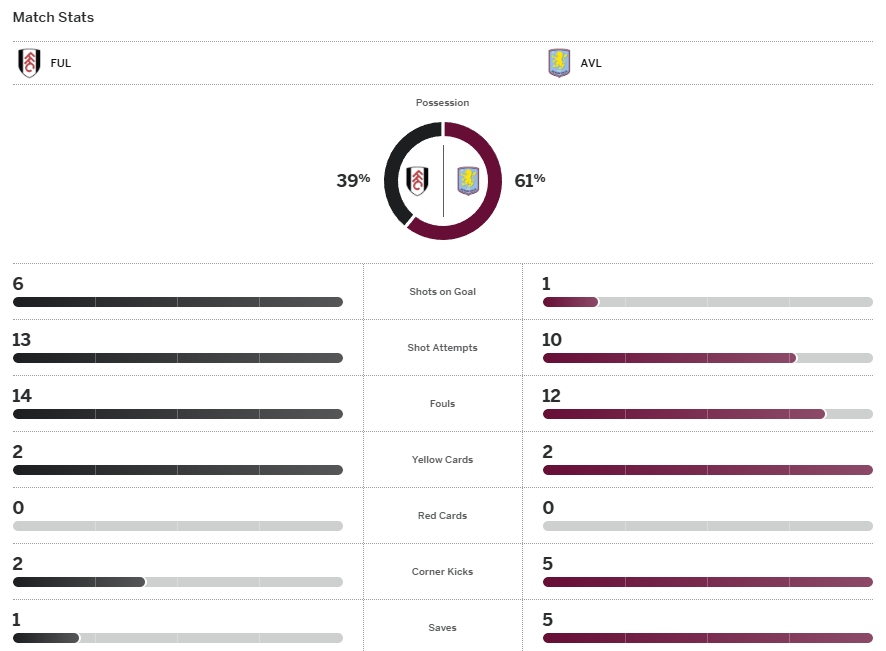Screen dimensions: 886x651
Task: Click the AVL team name link
Action: (x=591, y=63)
